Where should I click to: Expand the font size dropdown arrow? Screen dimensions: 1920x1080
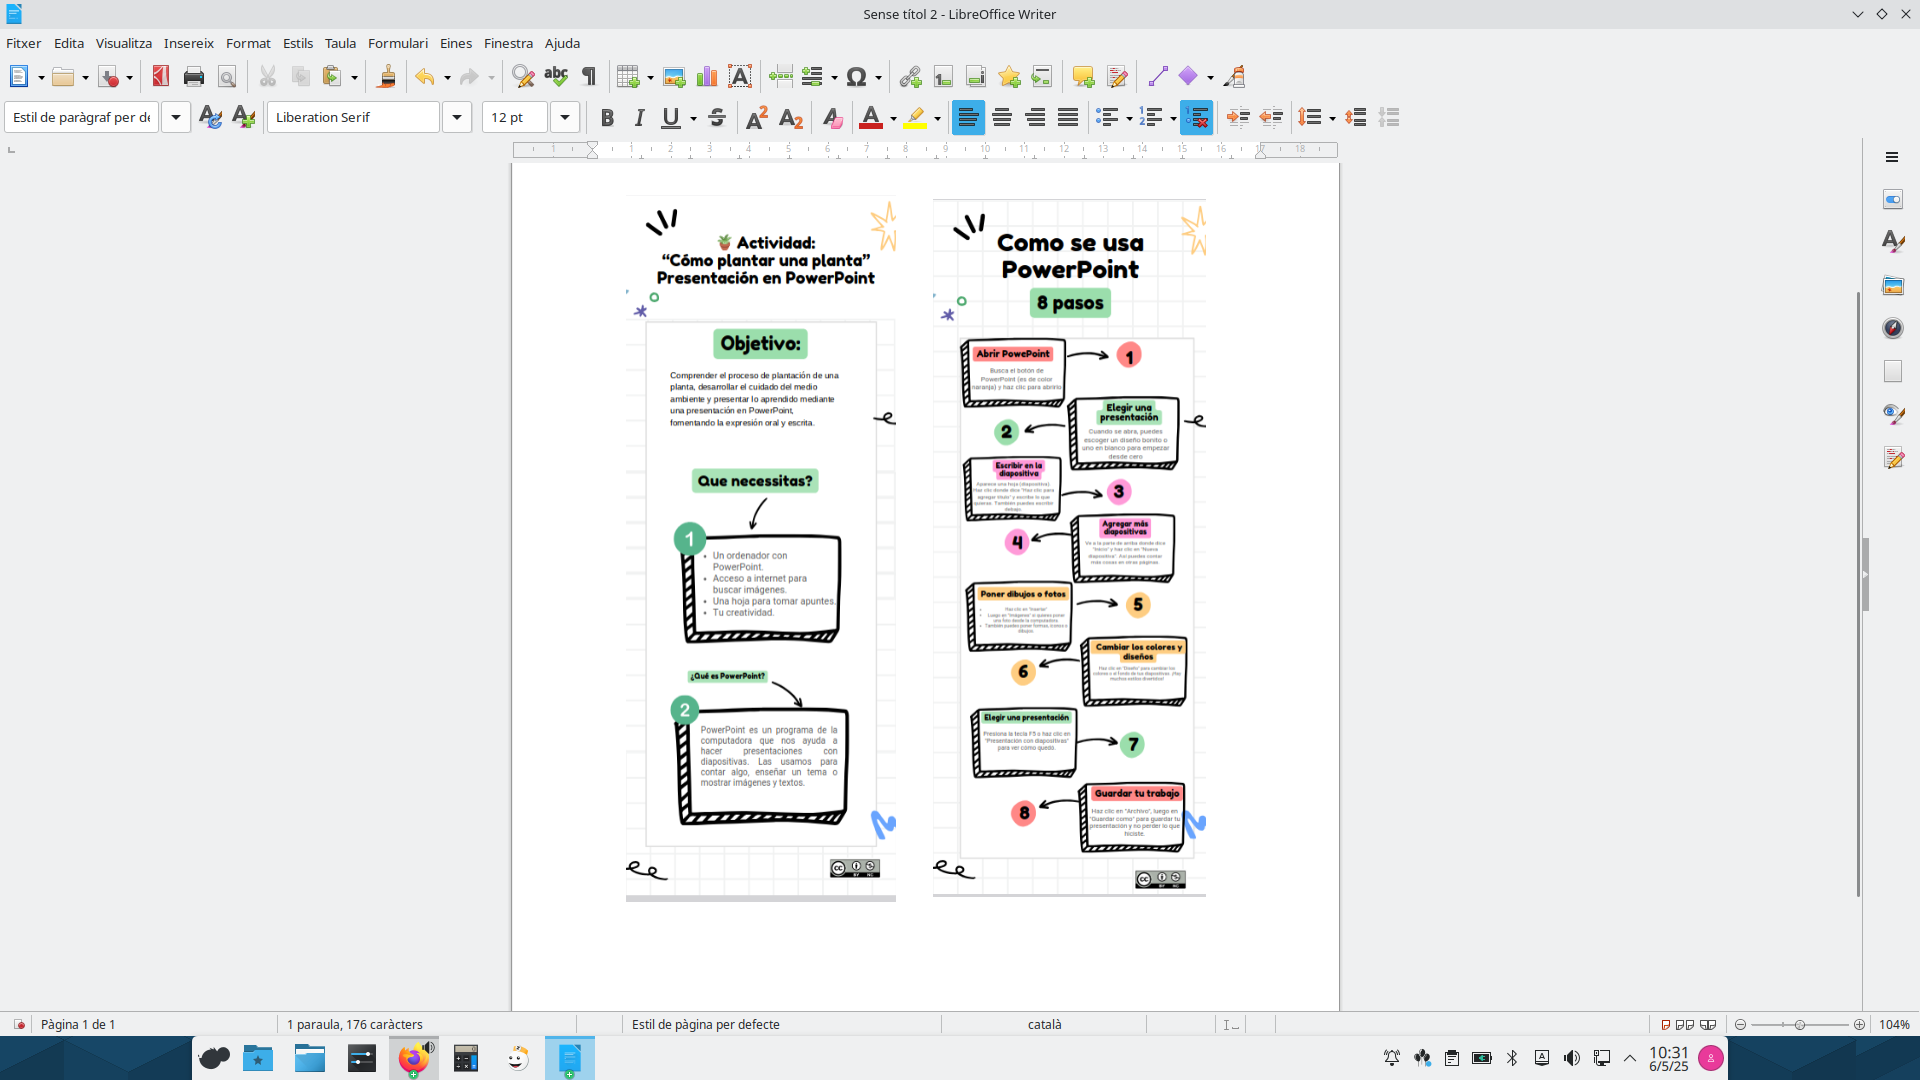pos(565,118)
